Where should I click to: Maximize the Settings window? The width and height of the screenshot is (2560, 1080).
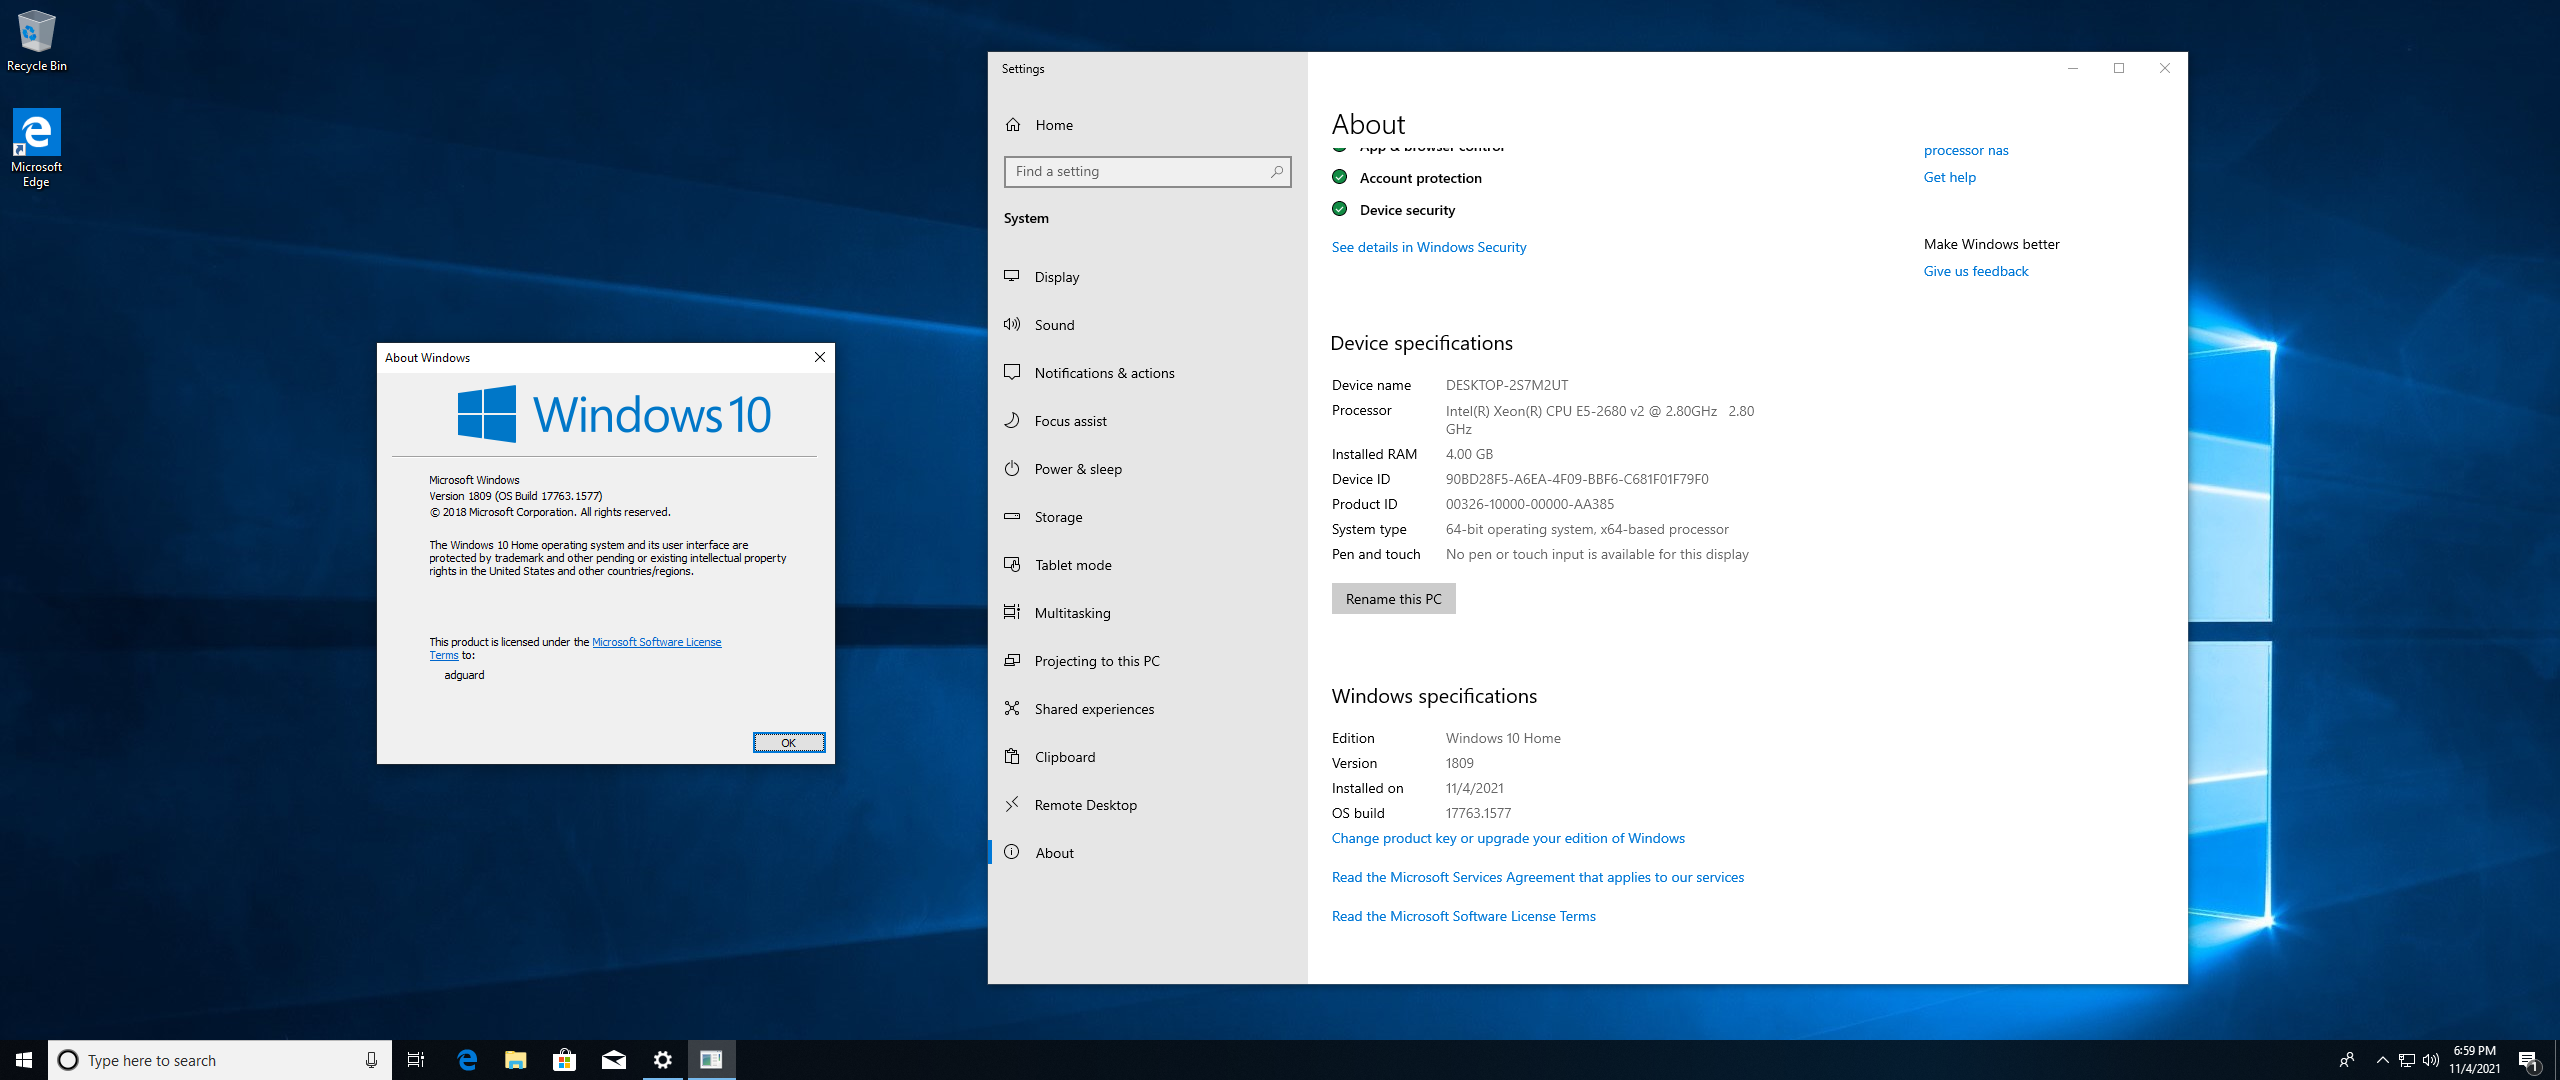(2118, 68)
